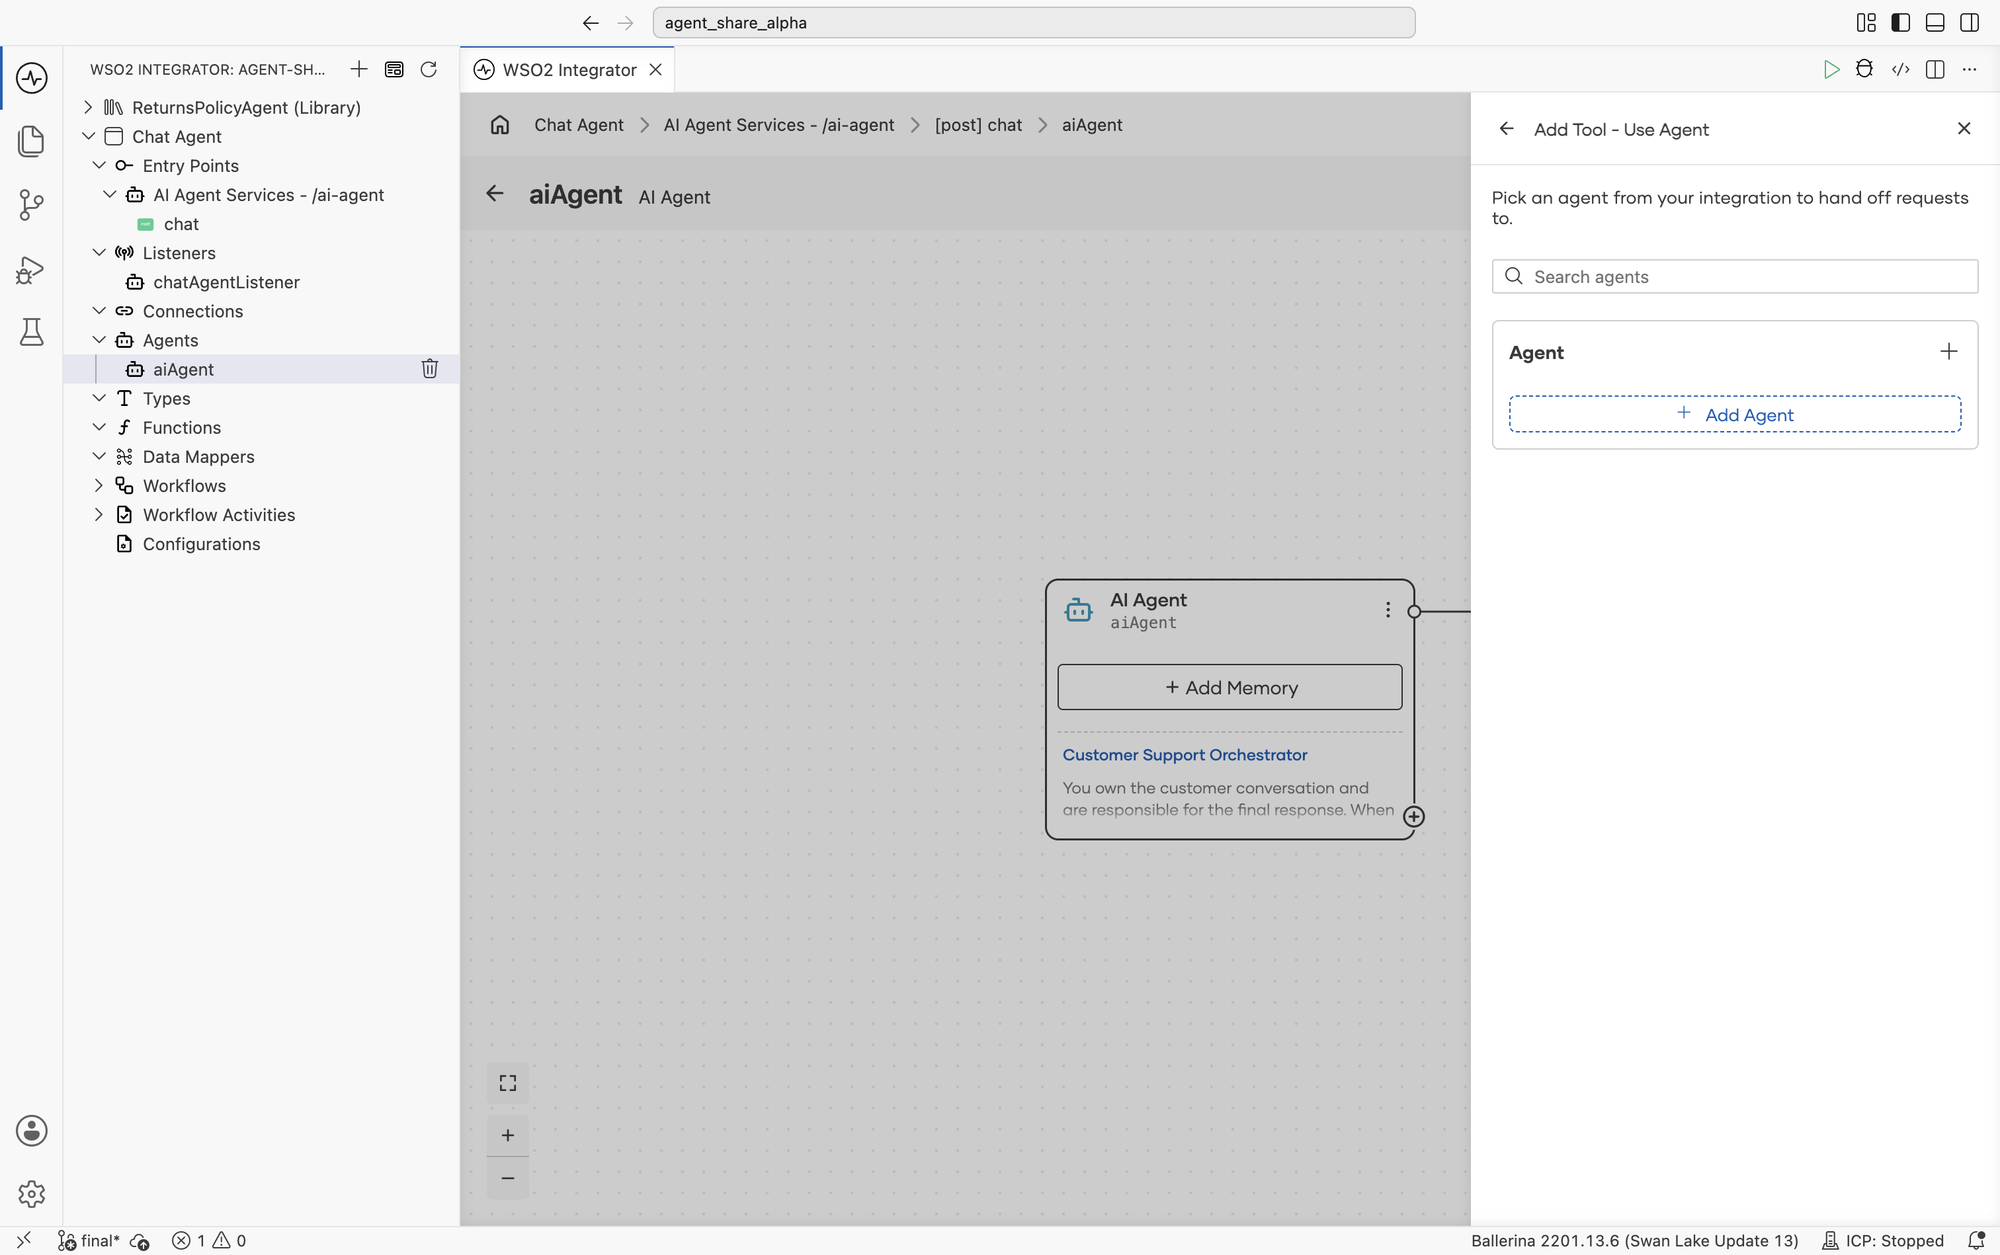Screen dimensions: 2000x1255
Task: Expand the Workflow Activities section
Action: point(99,514)
